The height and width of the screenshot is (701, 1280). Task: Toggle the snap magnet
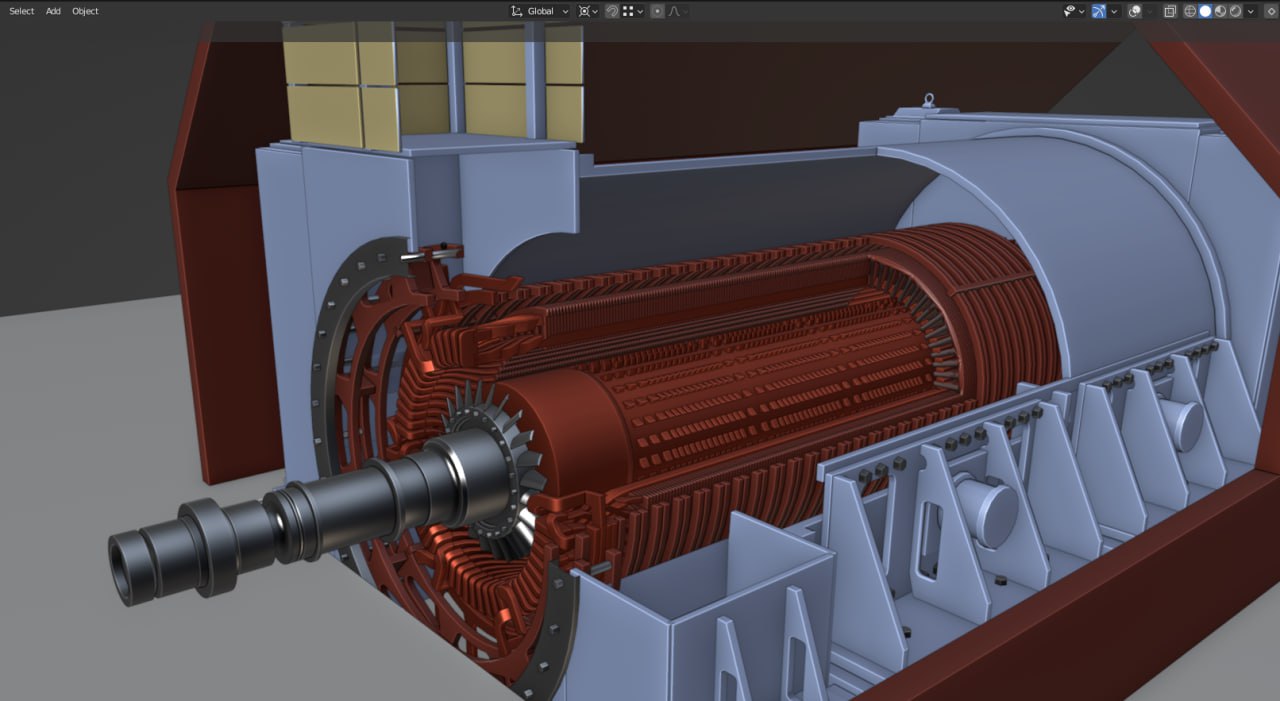coord(611,11)
